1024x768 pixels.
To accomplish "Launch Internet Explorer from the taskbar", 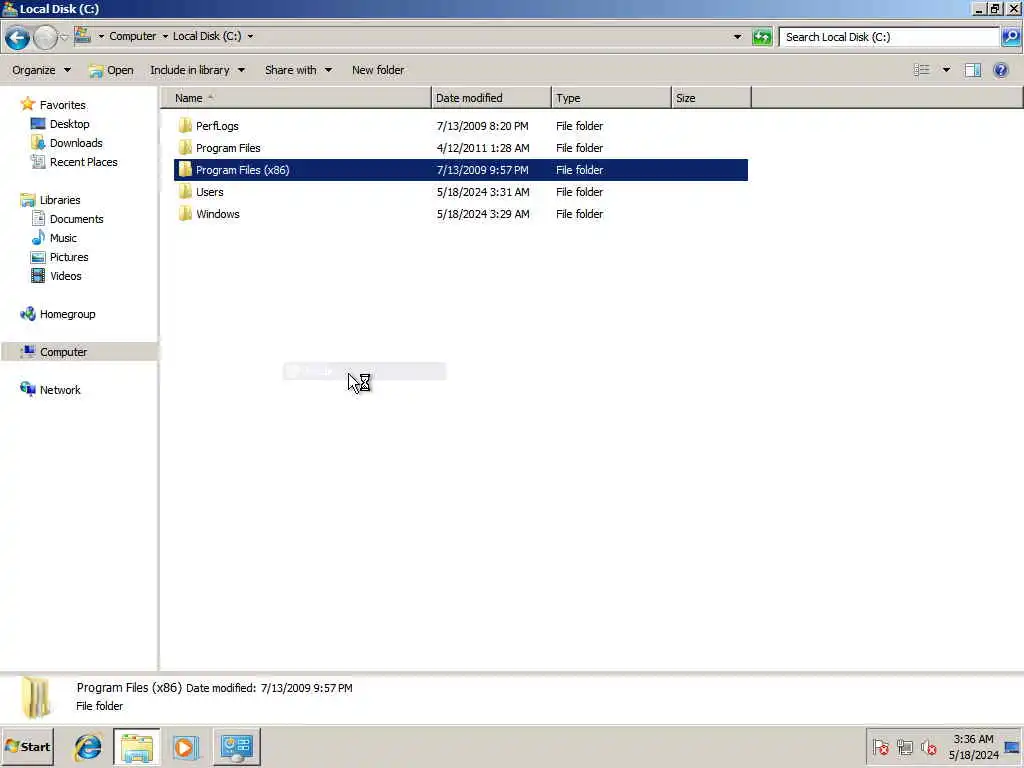I will click(x=88, y=746).
